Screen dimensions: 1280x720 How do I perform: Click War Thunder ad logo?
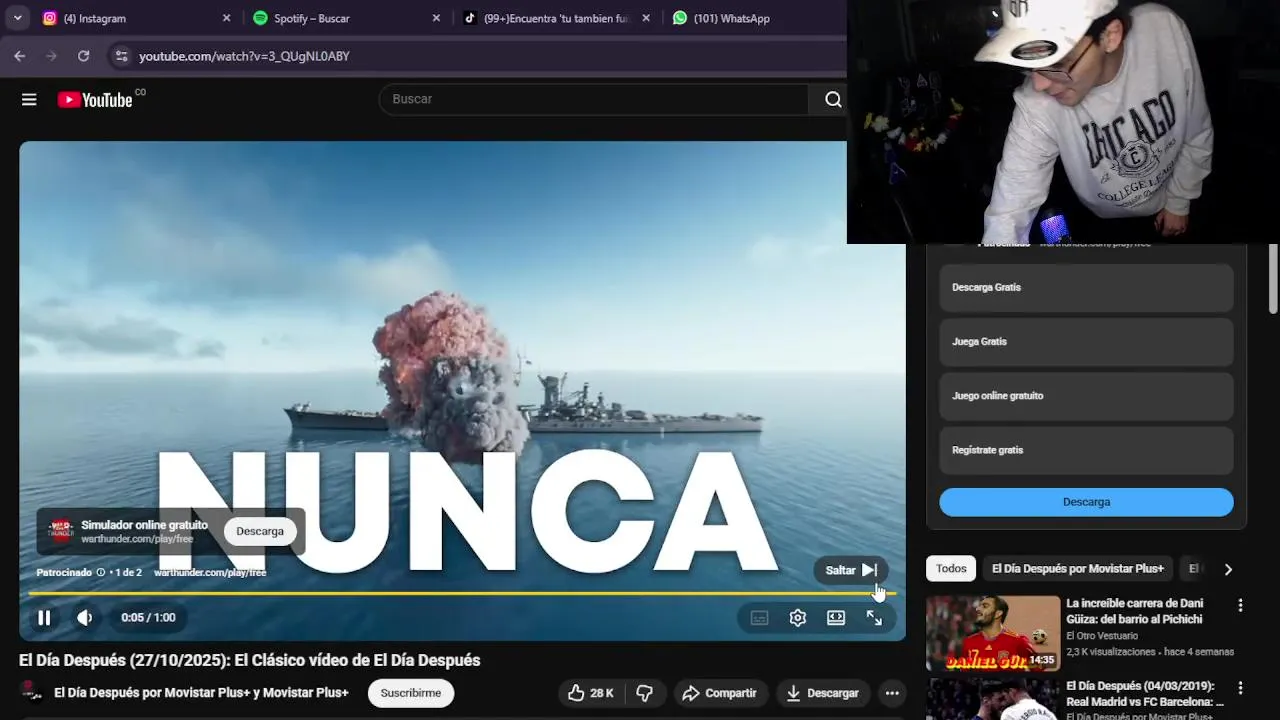[x=61, y=531]
